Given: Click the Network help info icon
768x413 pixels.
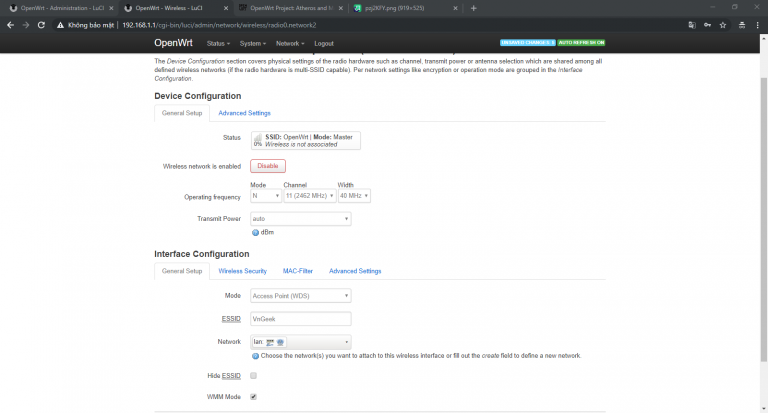Looking at the screenshot, I should [255, 356].
